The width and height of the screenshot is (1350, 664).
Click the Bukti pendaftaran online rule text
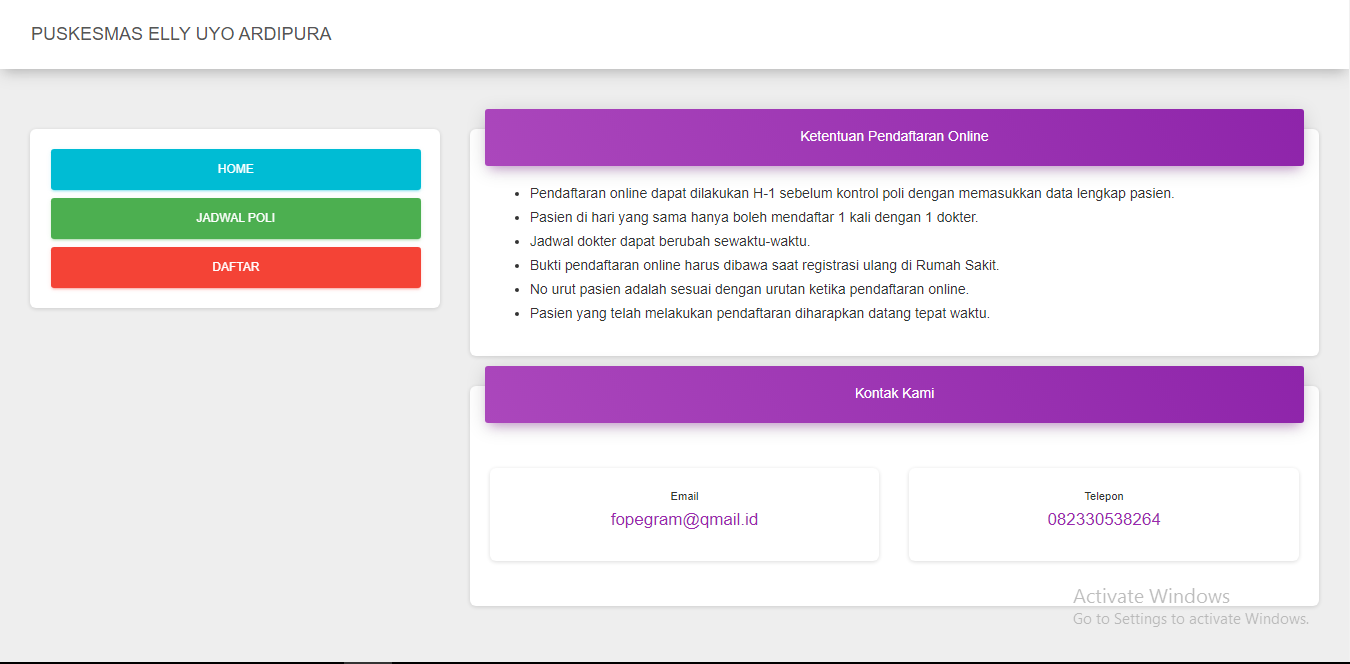pyautogui.click(x=764, y=265)
